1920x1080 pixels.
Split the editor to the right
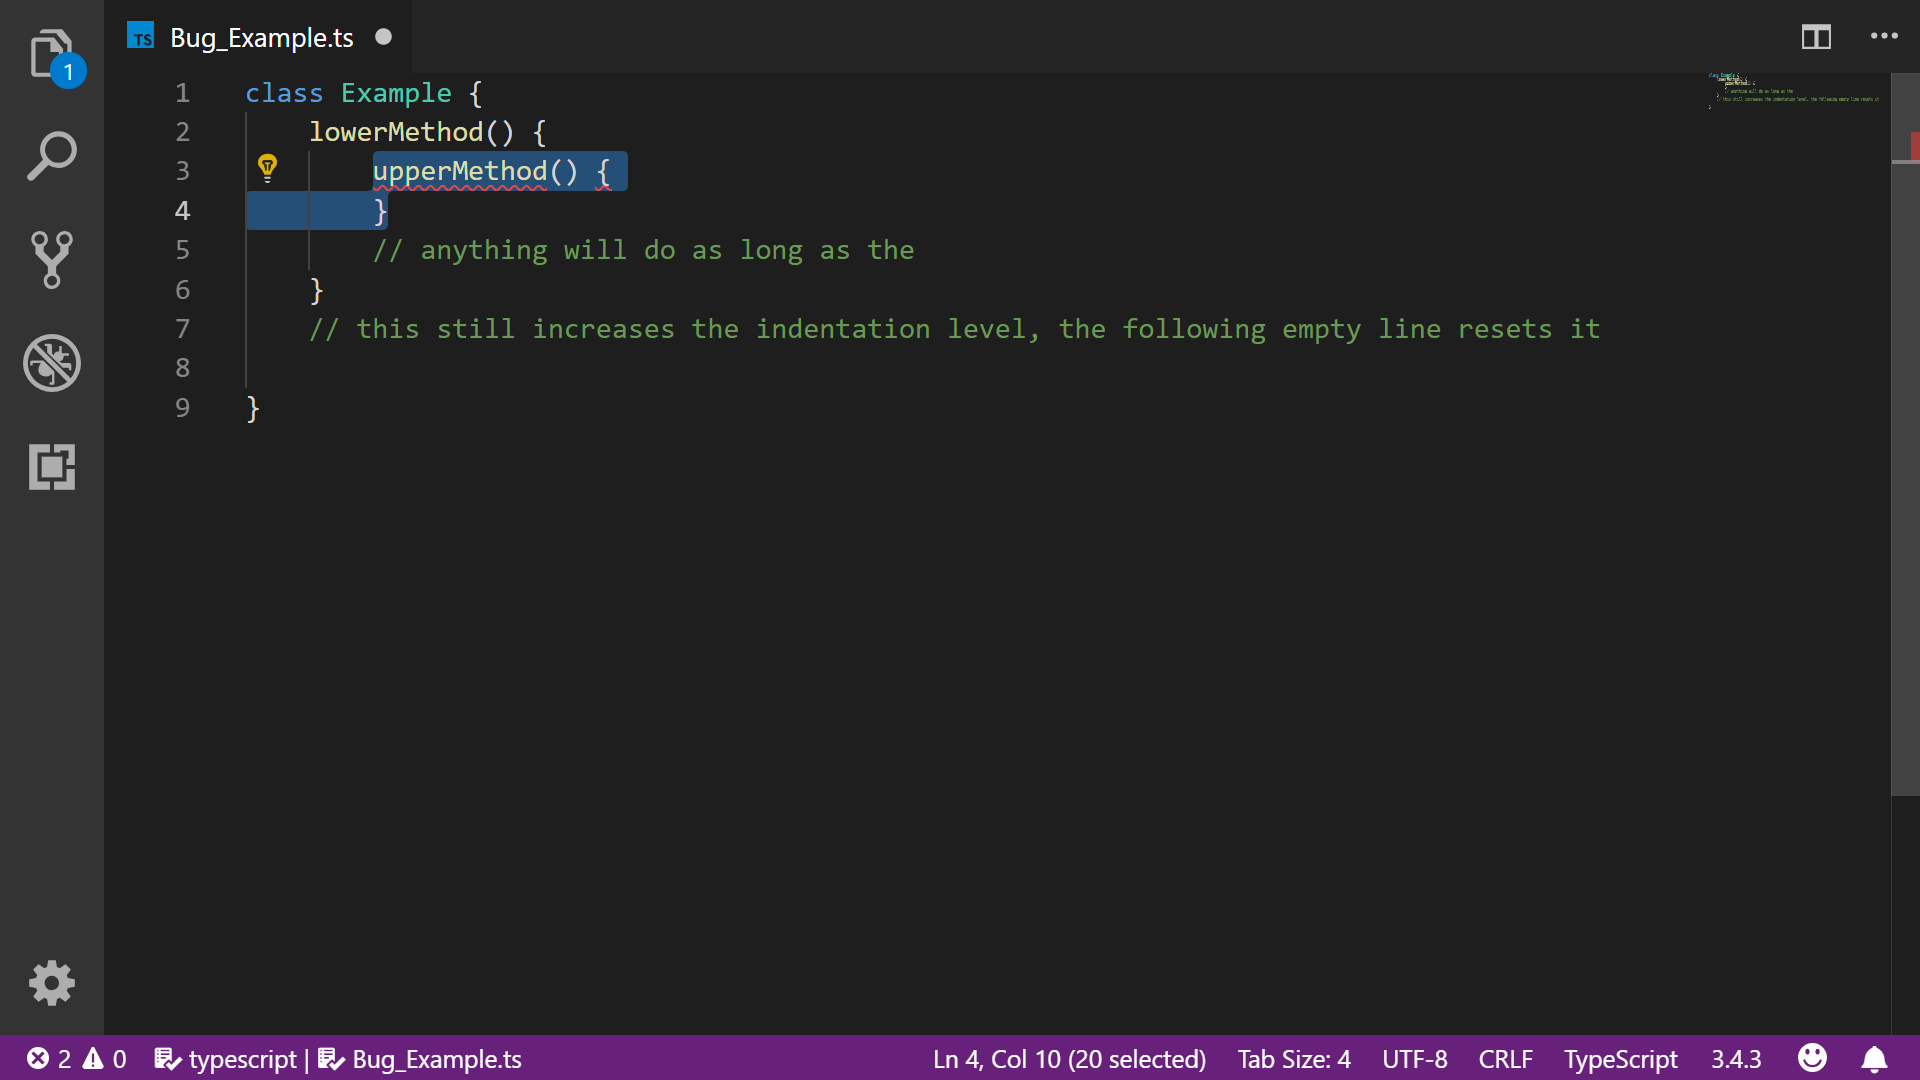[x=1816, y=37]
